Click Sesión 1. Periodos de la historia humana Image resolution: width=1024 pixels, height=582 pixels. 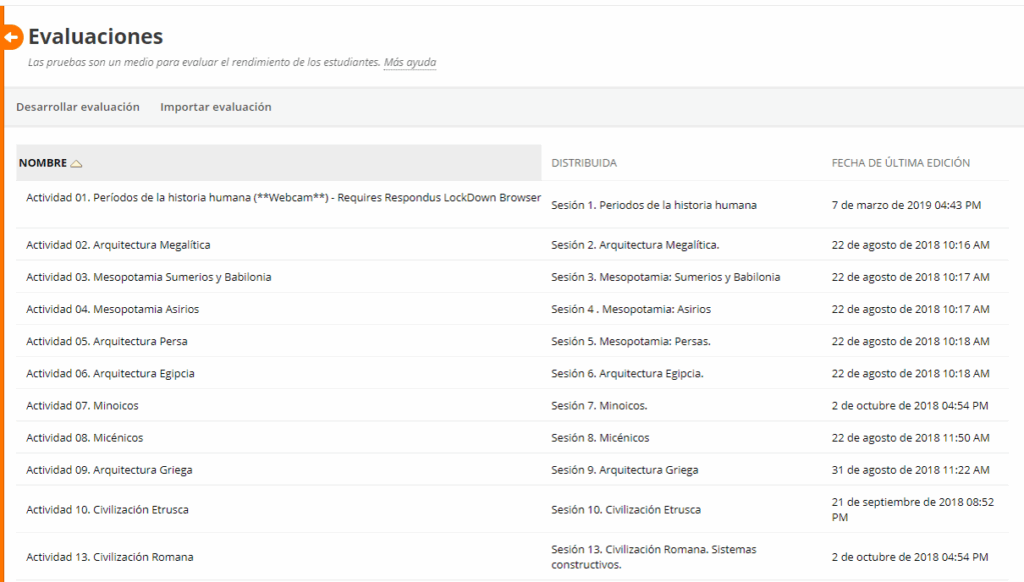pos(653,205)
